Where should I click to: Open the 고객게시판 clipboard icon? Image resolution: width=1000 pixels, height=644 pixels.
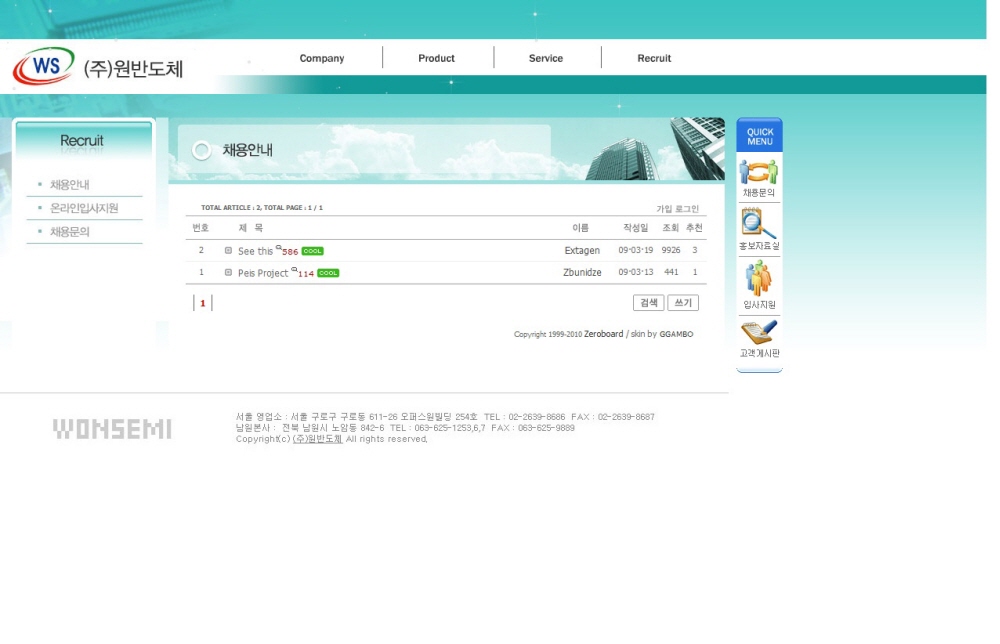[x=758, y=332]
